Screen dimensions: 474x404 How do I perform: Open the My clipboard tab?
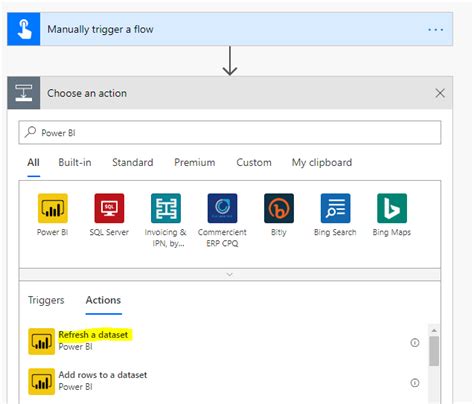click(322, 163)
